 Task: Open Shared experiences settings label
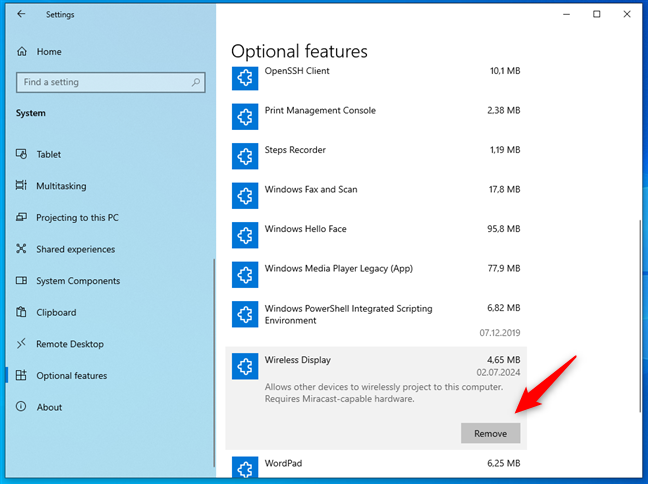pos(76,249)
